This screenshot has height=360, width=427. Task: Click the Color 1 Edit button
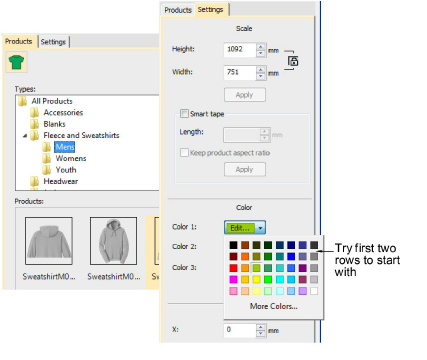(240, 228)
